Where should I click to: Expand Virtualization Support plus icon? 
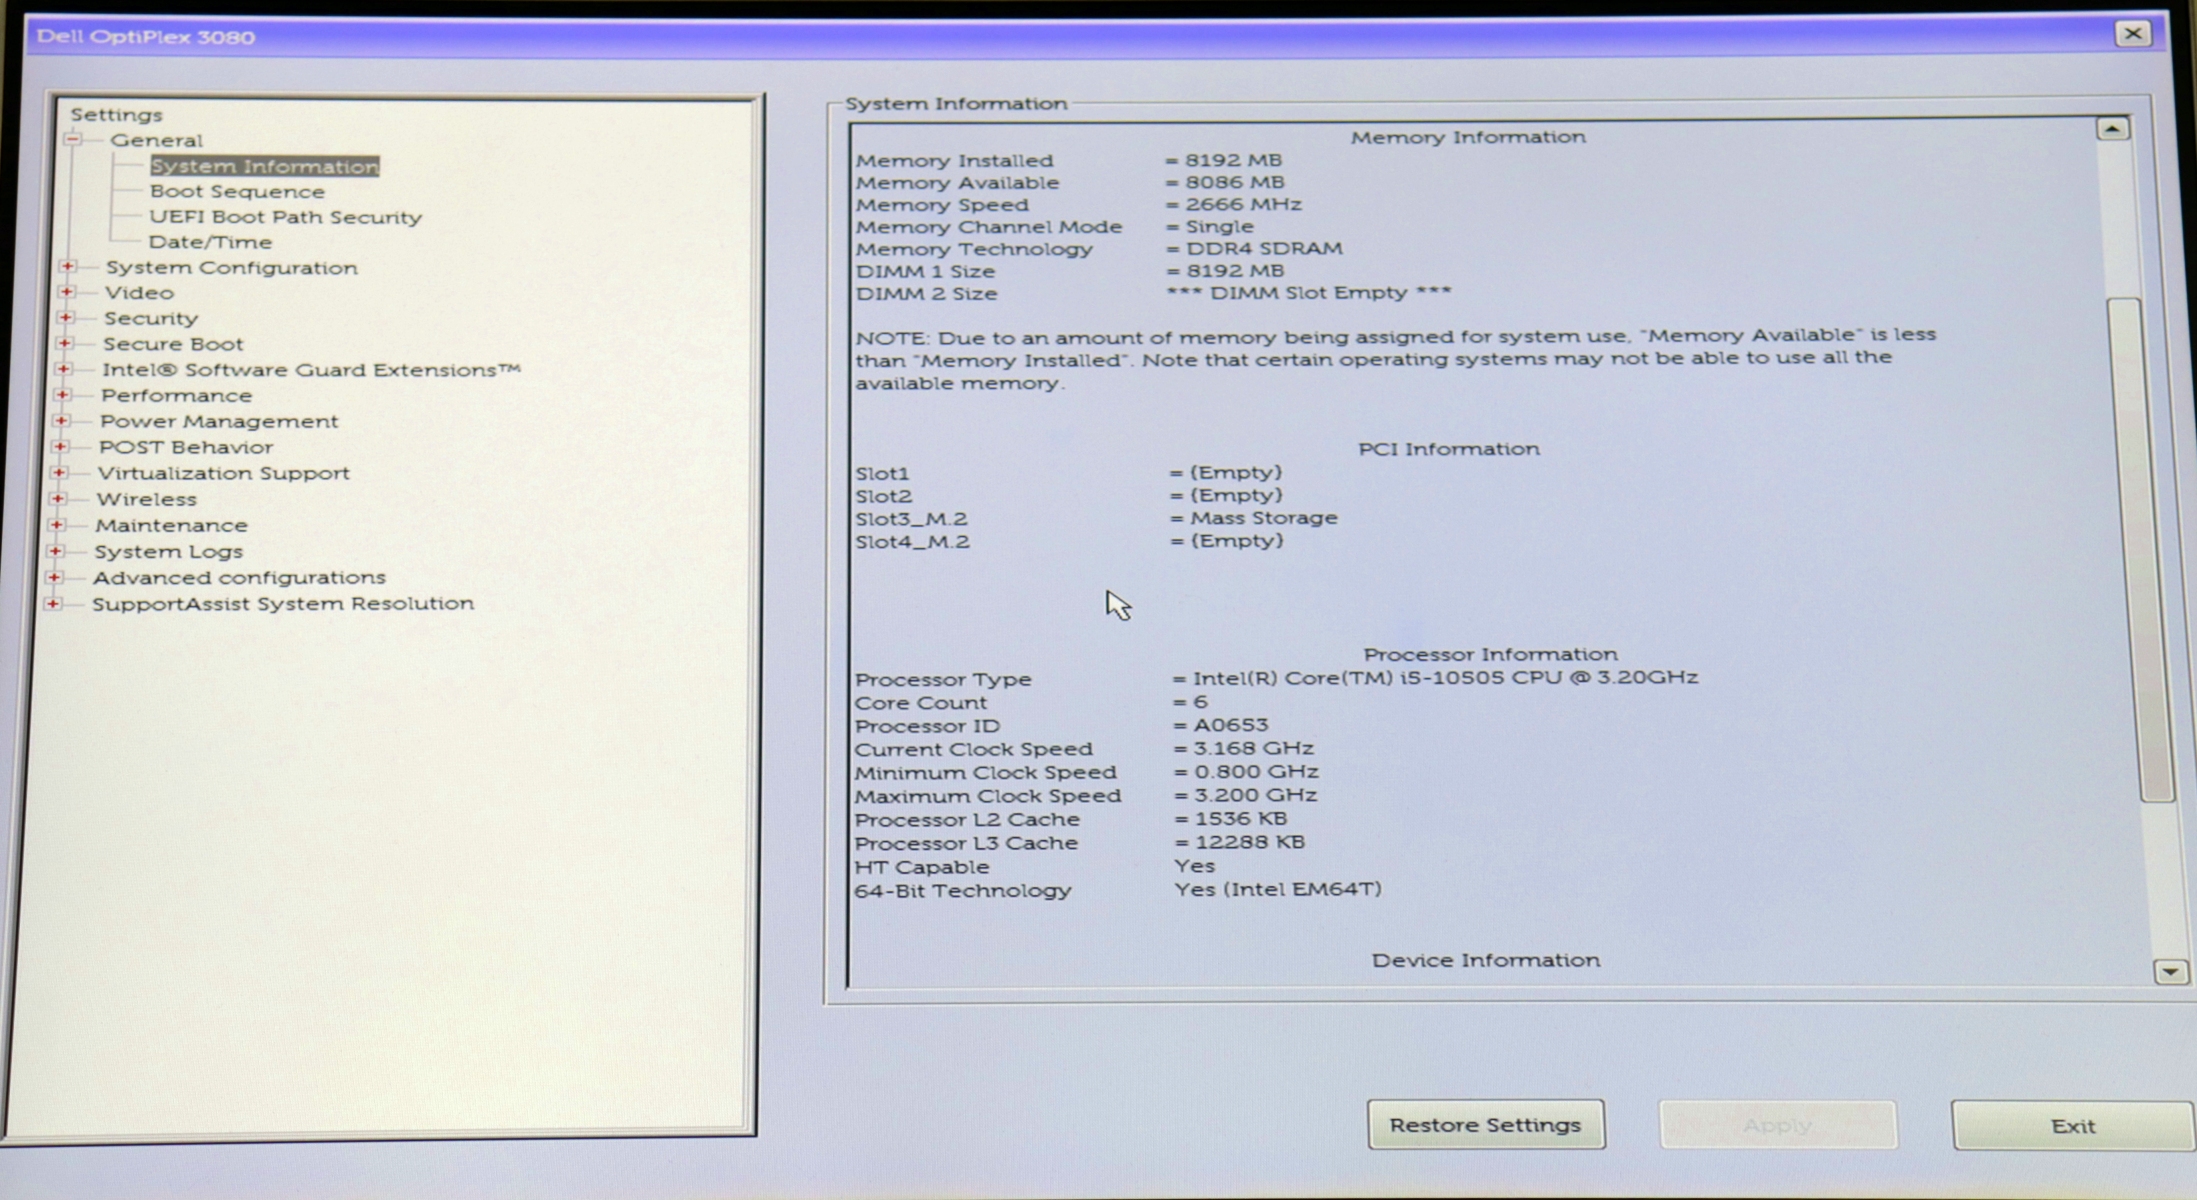coord(59,472)
